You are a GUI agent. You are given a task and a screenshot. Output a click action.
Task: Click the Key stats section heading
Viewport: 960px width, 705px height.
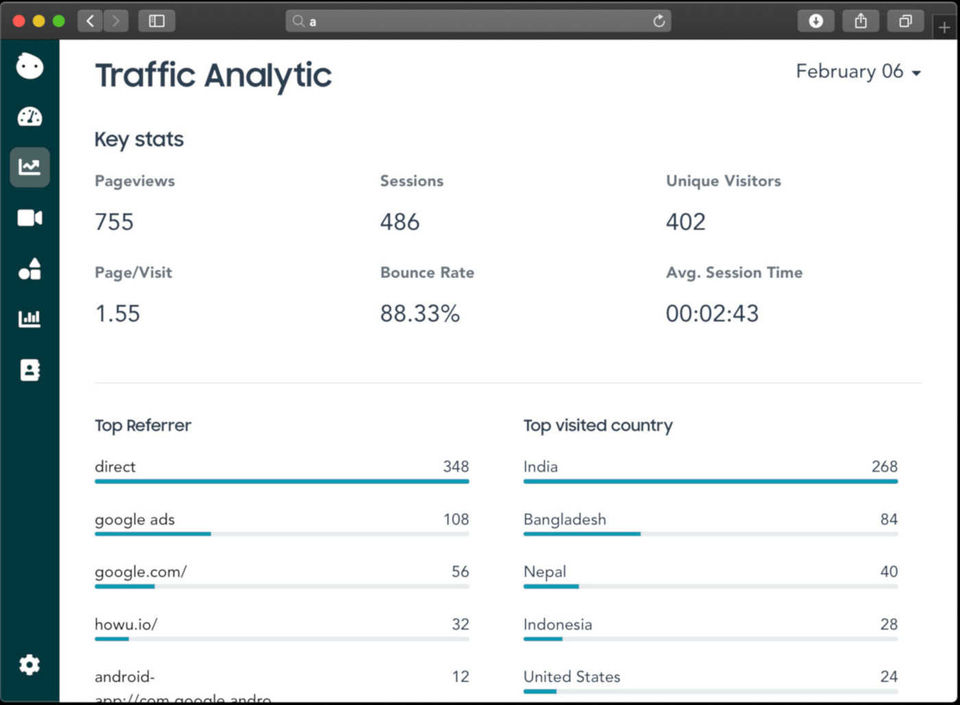[x=139, y=140]
